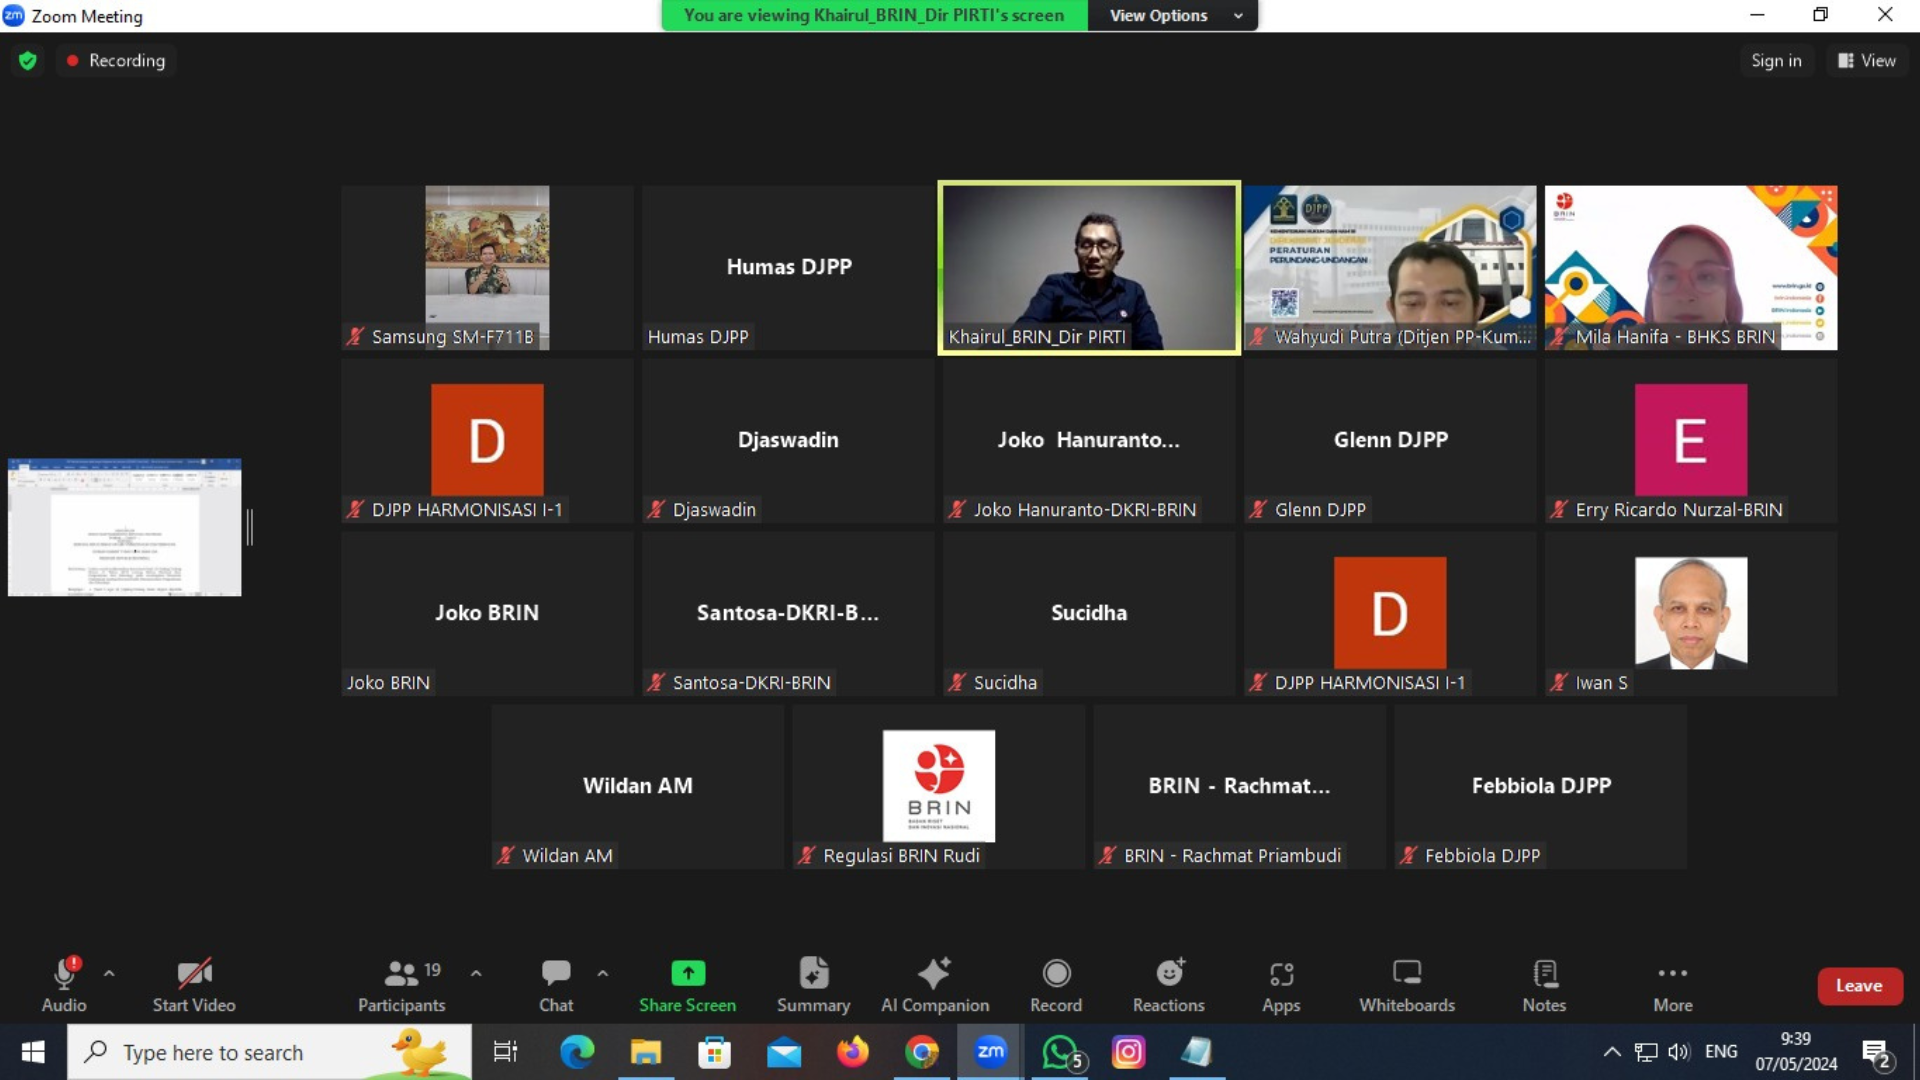Click the green encryption shield icon
Image resolution: width=1920 pixels, height=1080 pixels.
(x=28, y=60)
